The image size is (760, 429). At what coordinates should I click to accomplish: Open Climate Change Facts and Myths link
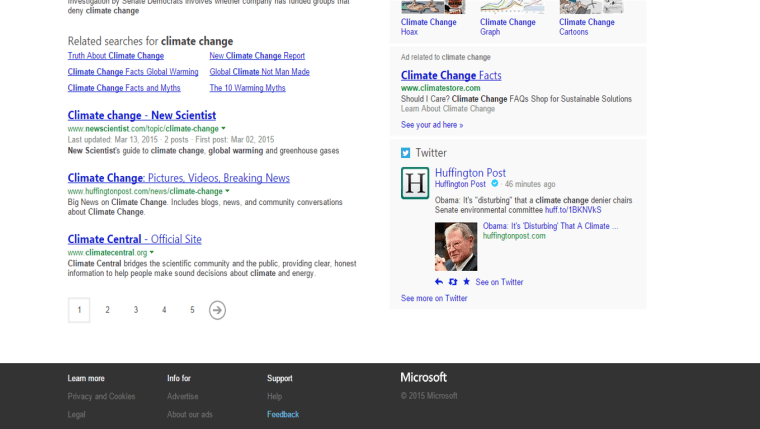[x=124, y=88]
